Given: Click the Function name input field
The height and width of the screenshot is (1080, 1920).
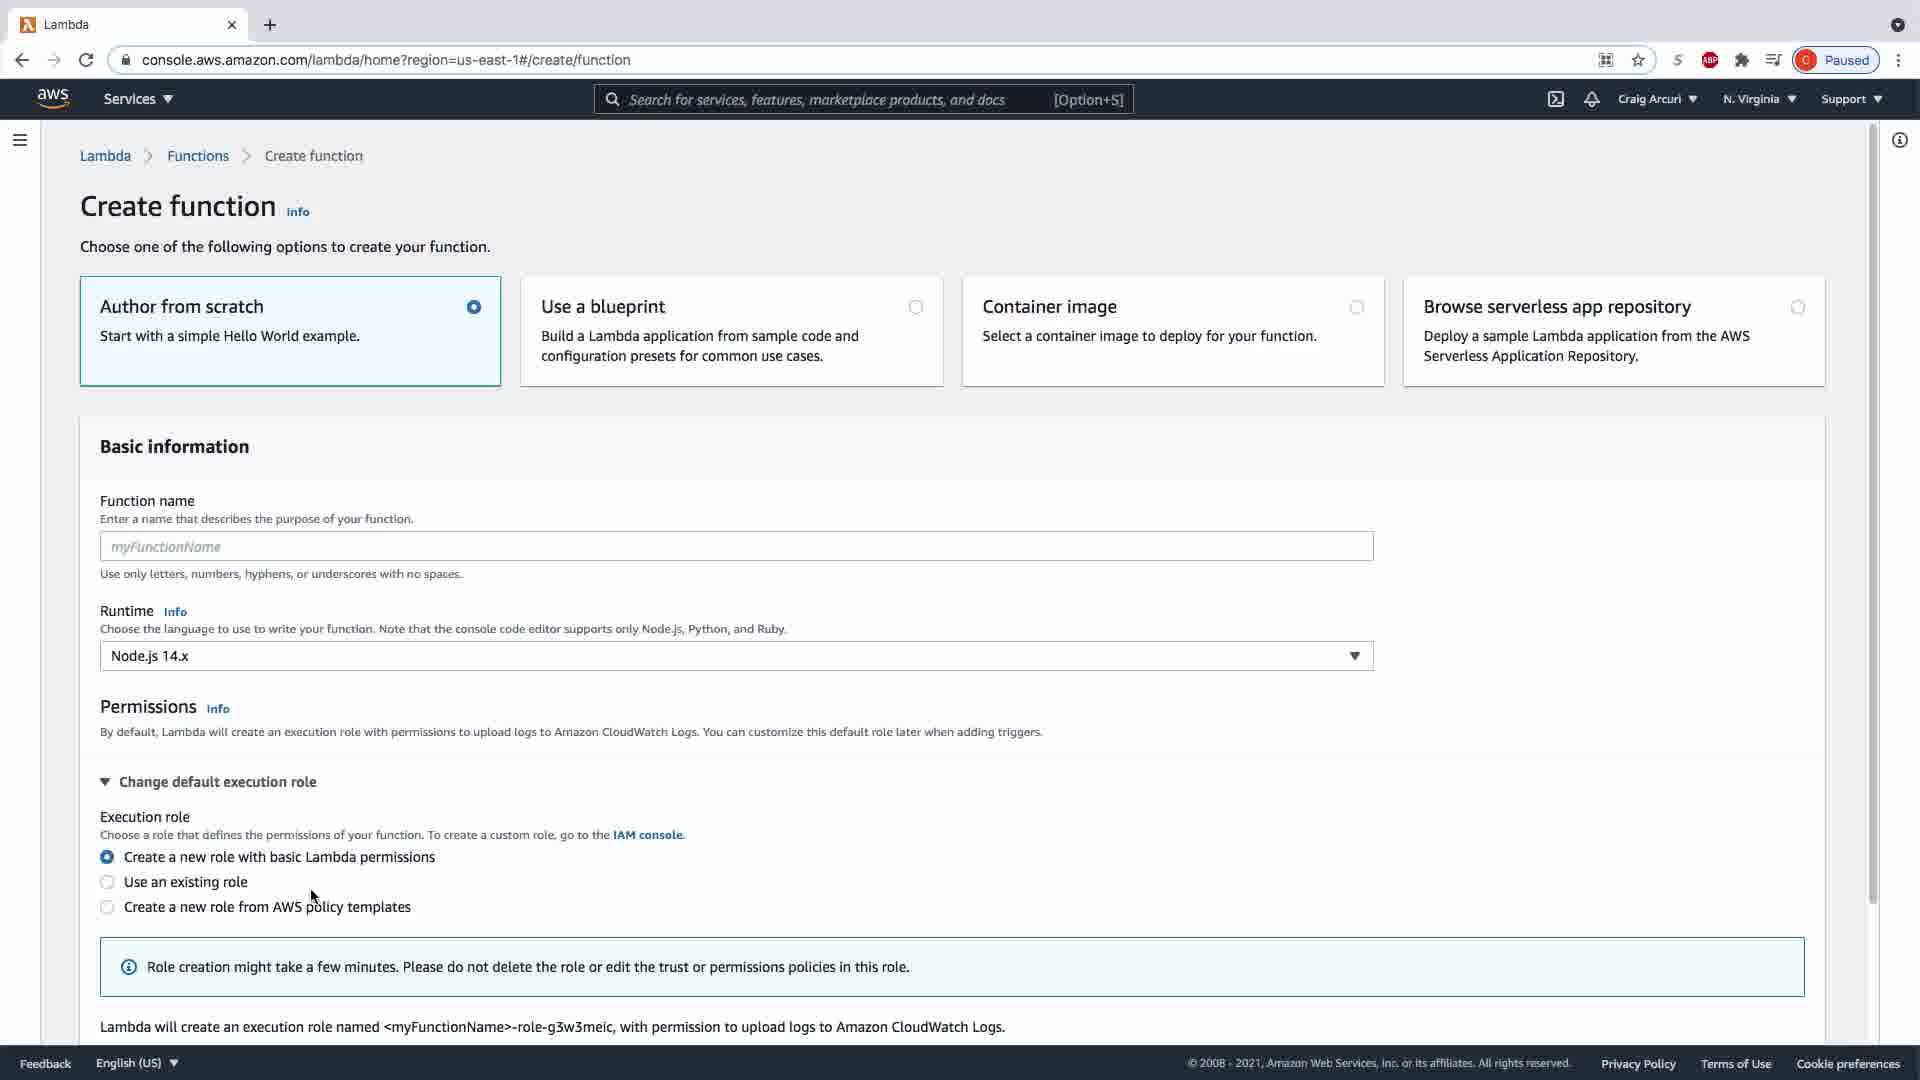Looking at the screenshot, I should tap(736, 546).
